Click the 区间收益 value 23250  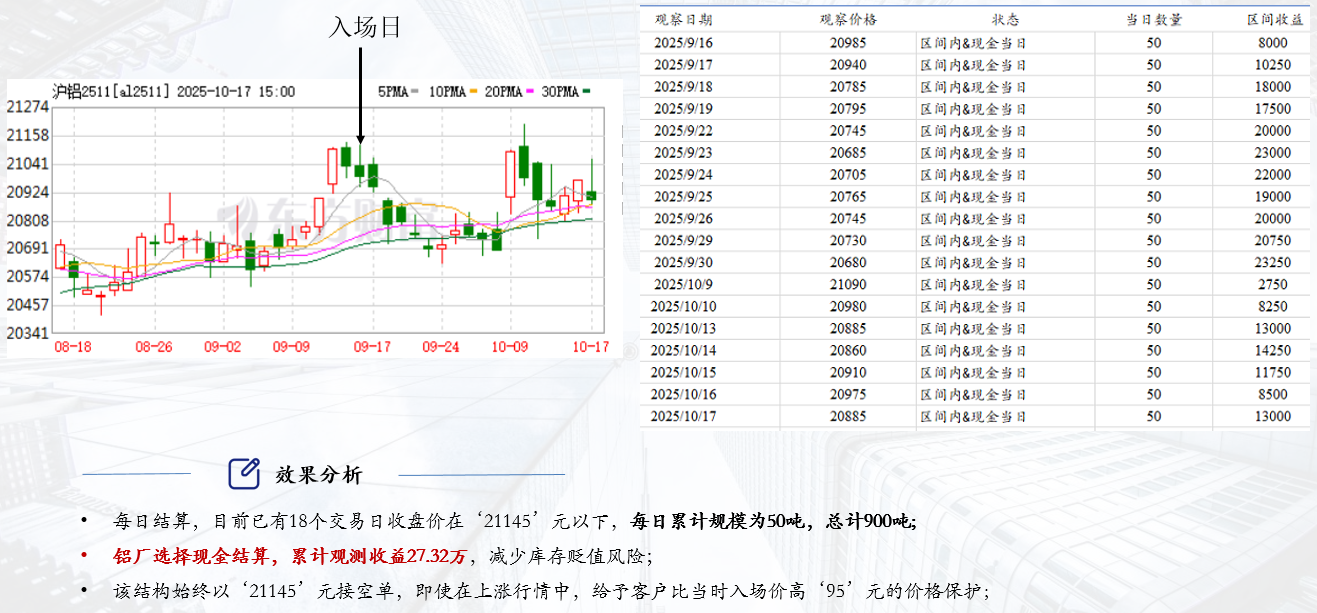pyautogui.click(x=1274, y=263)
